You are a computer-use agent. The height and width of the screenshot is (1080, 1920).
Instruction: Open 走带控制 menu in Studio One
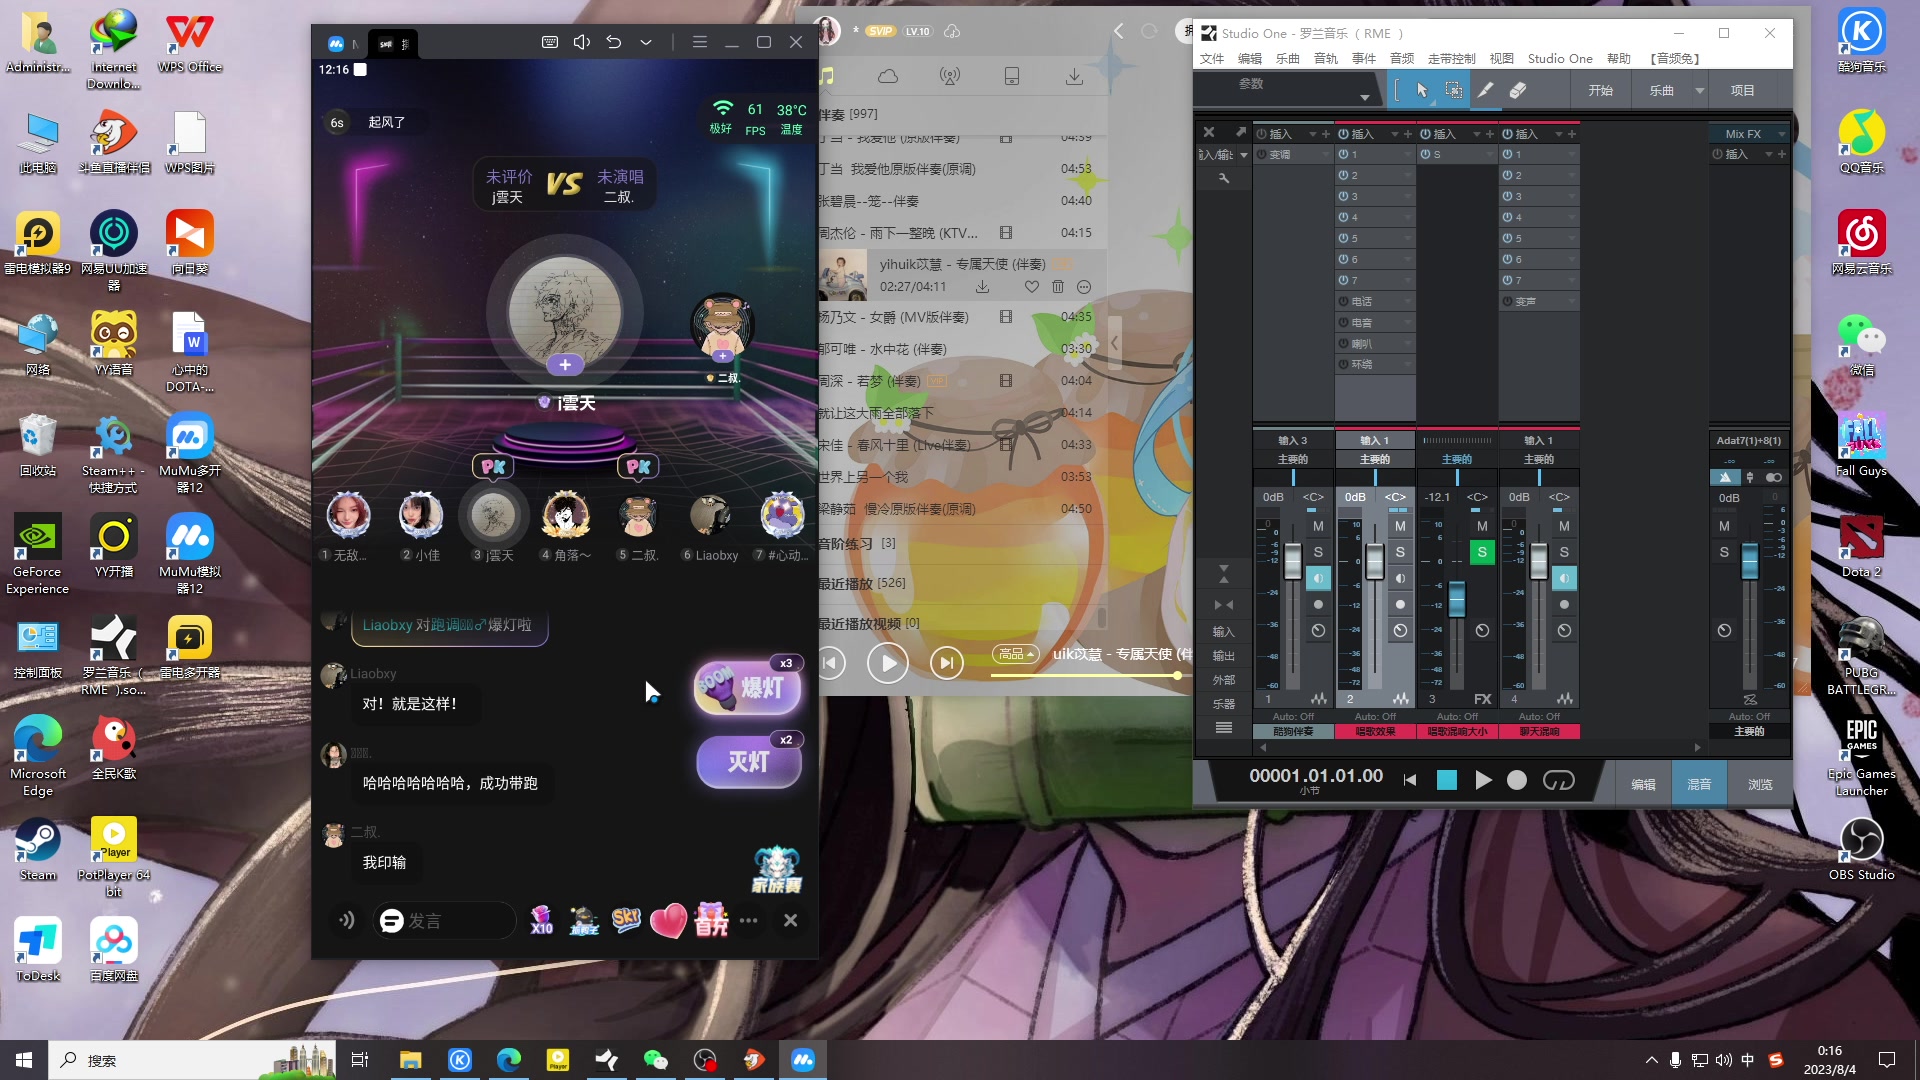[1451, 59]
